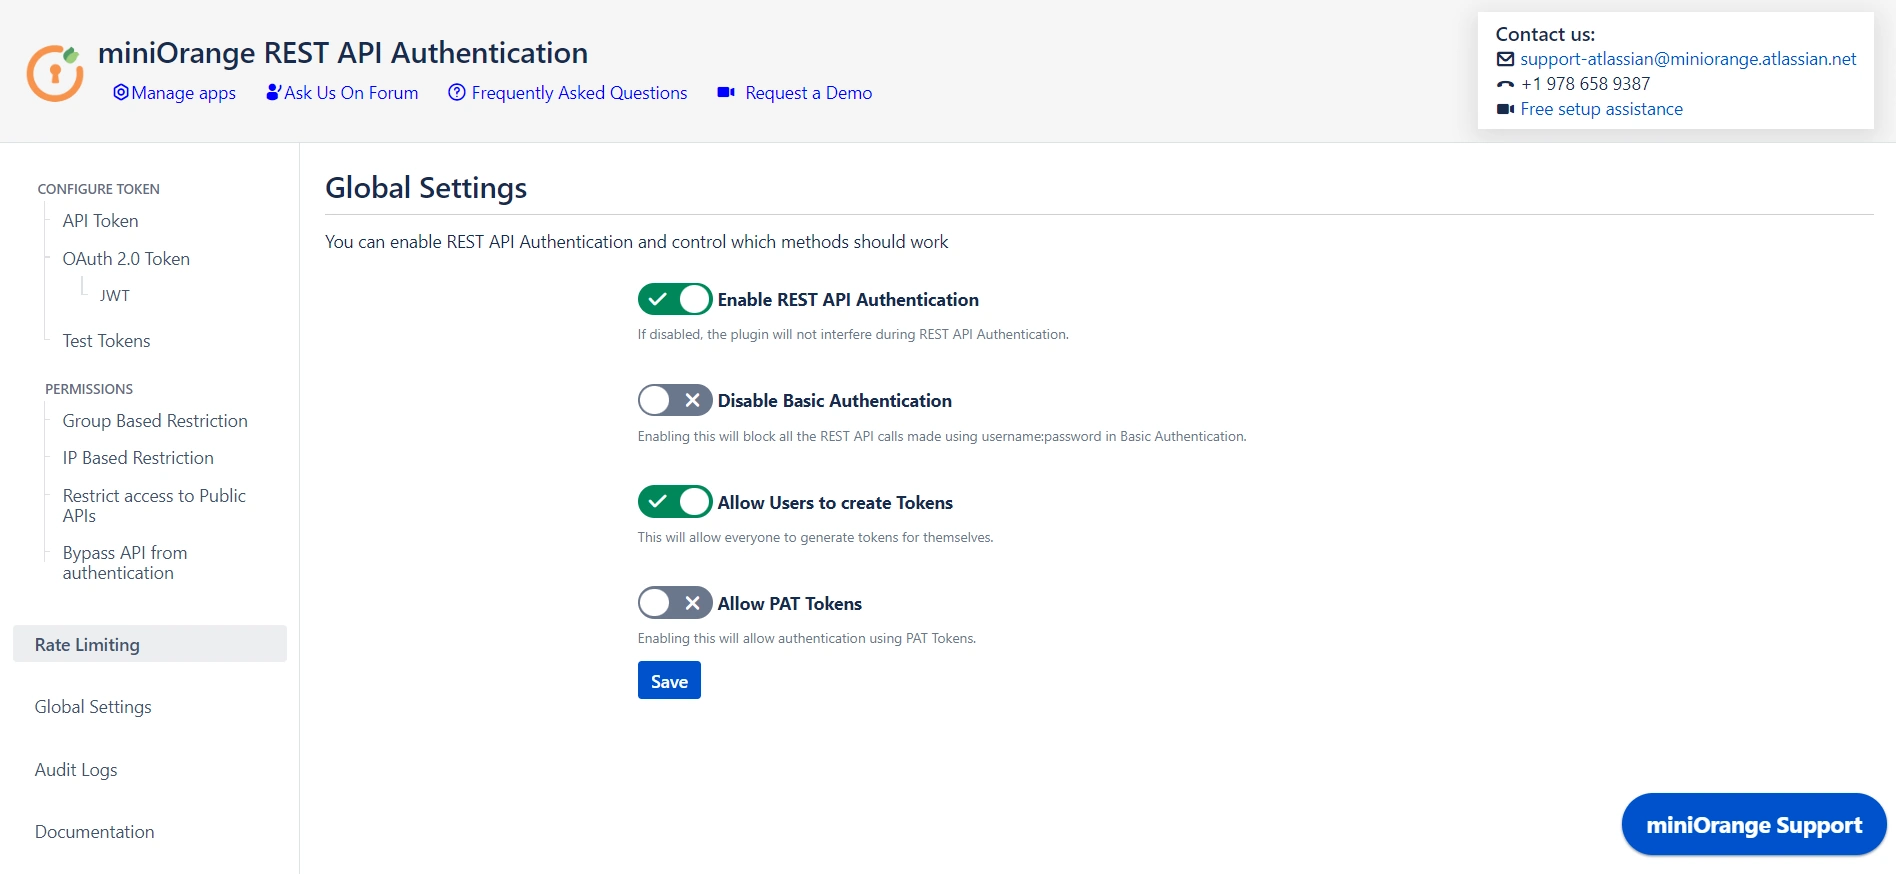Open the Documentation page

[x=94, y=832]
